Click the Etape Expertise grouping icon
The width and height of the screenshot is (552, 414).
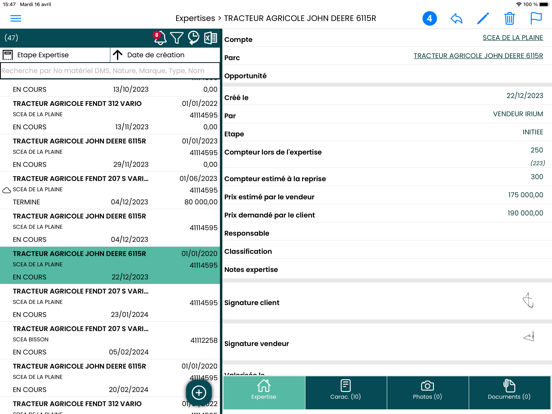coord(7,55)
